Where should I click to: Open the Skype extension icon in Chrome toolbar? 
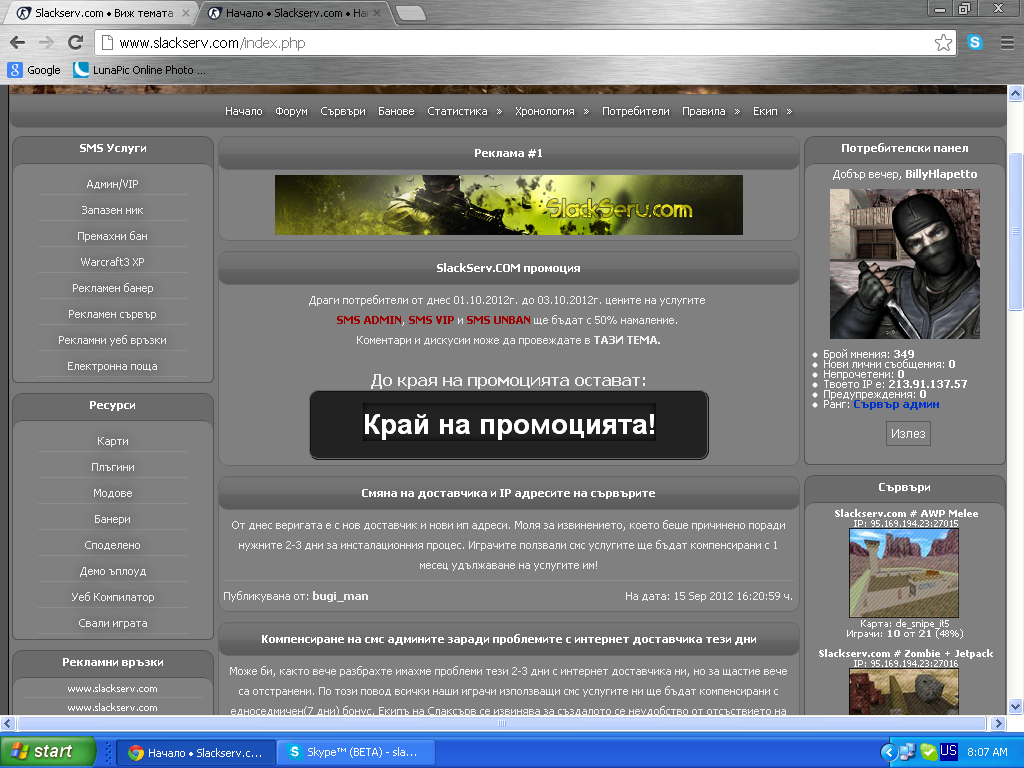(x=975, y=42)
